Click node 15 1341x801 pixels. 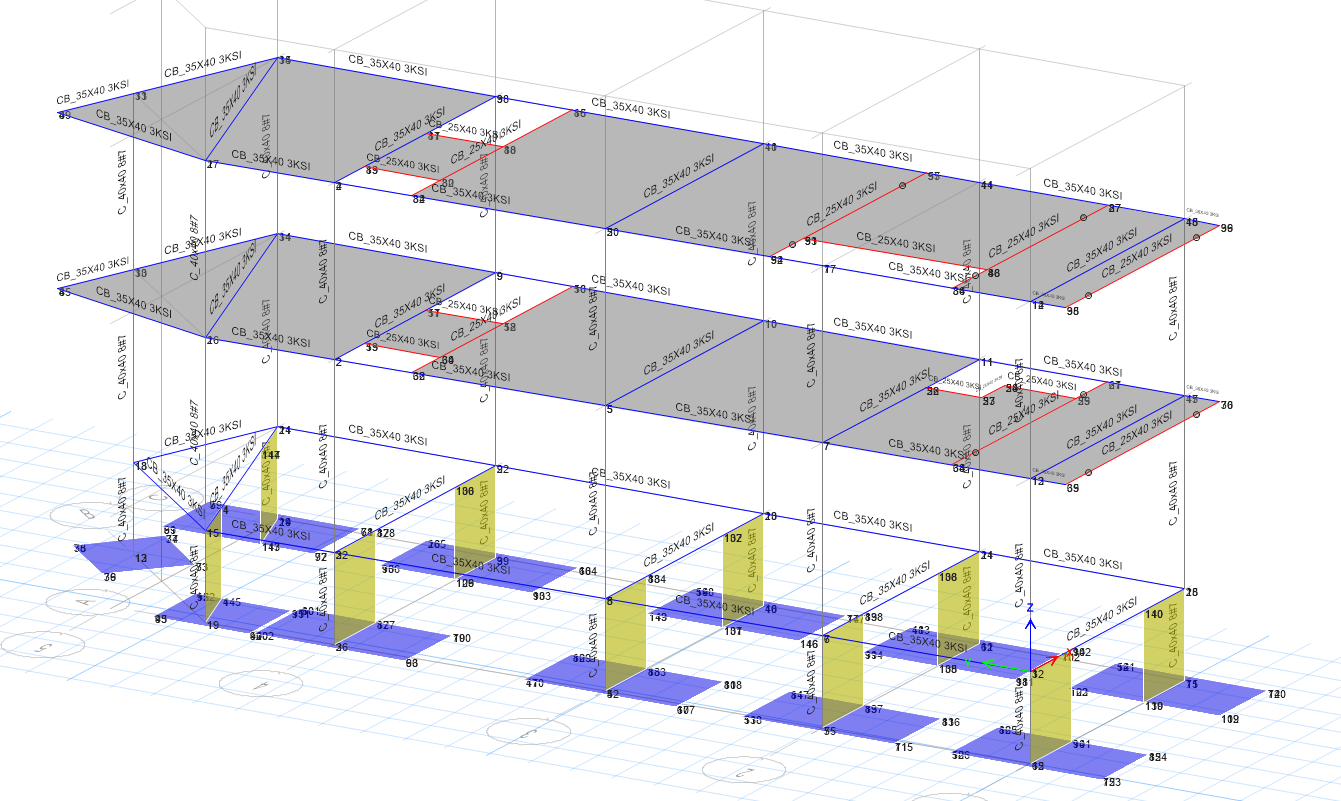pyautogui.click(x=213, y=534)
